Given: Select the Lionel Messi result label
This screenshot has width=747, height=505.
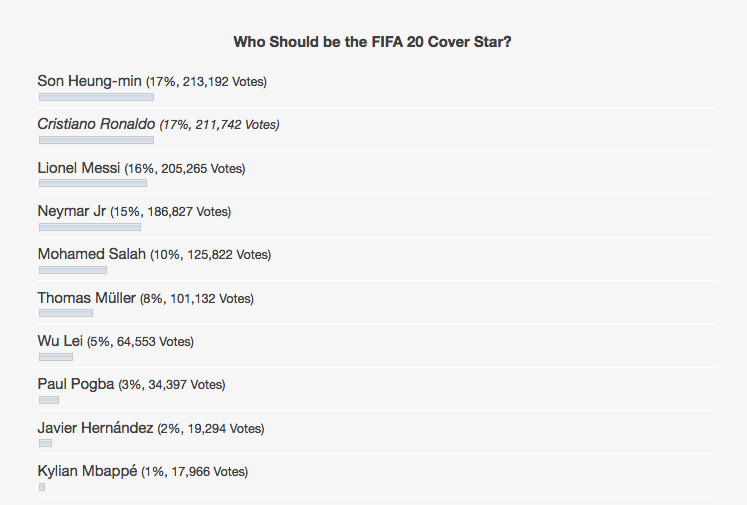Looking at the screenshot, I should (141, 168).
